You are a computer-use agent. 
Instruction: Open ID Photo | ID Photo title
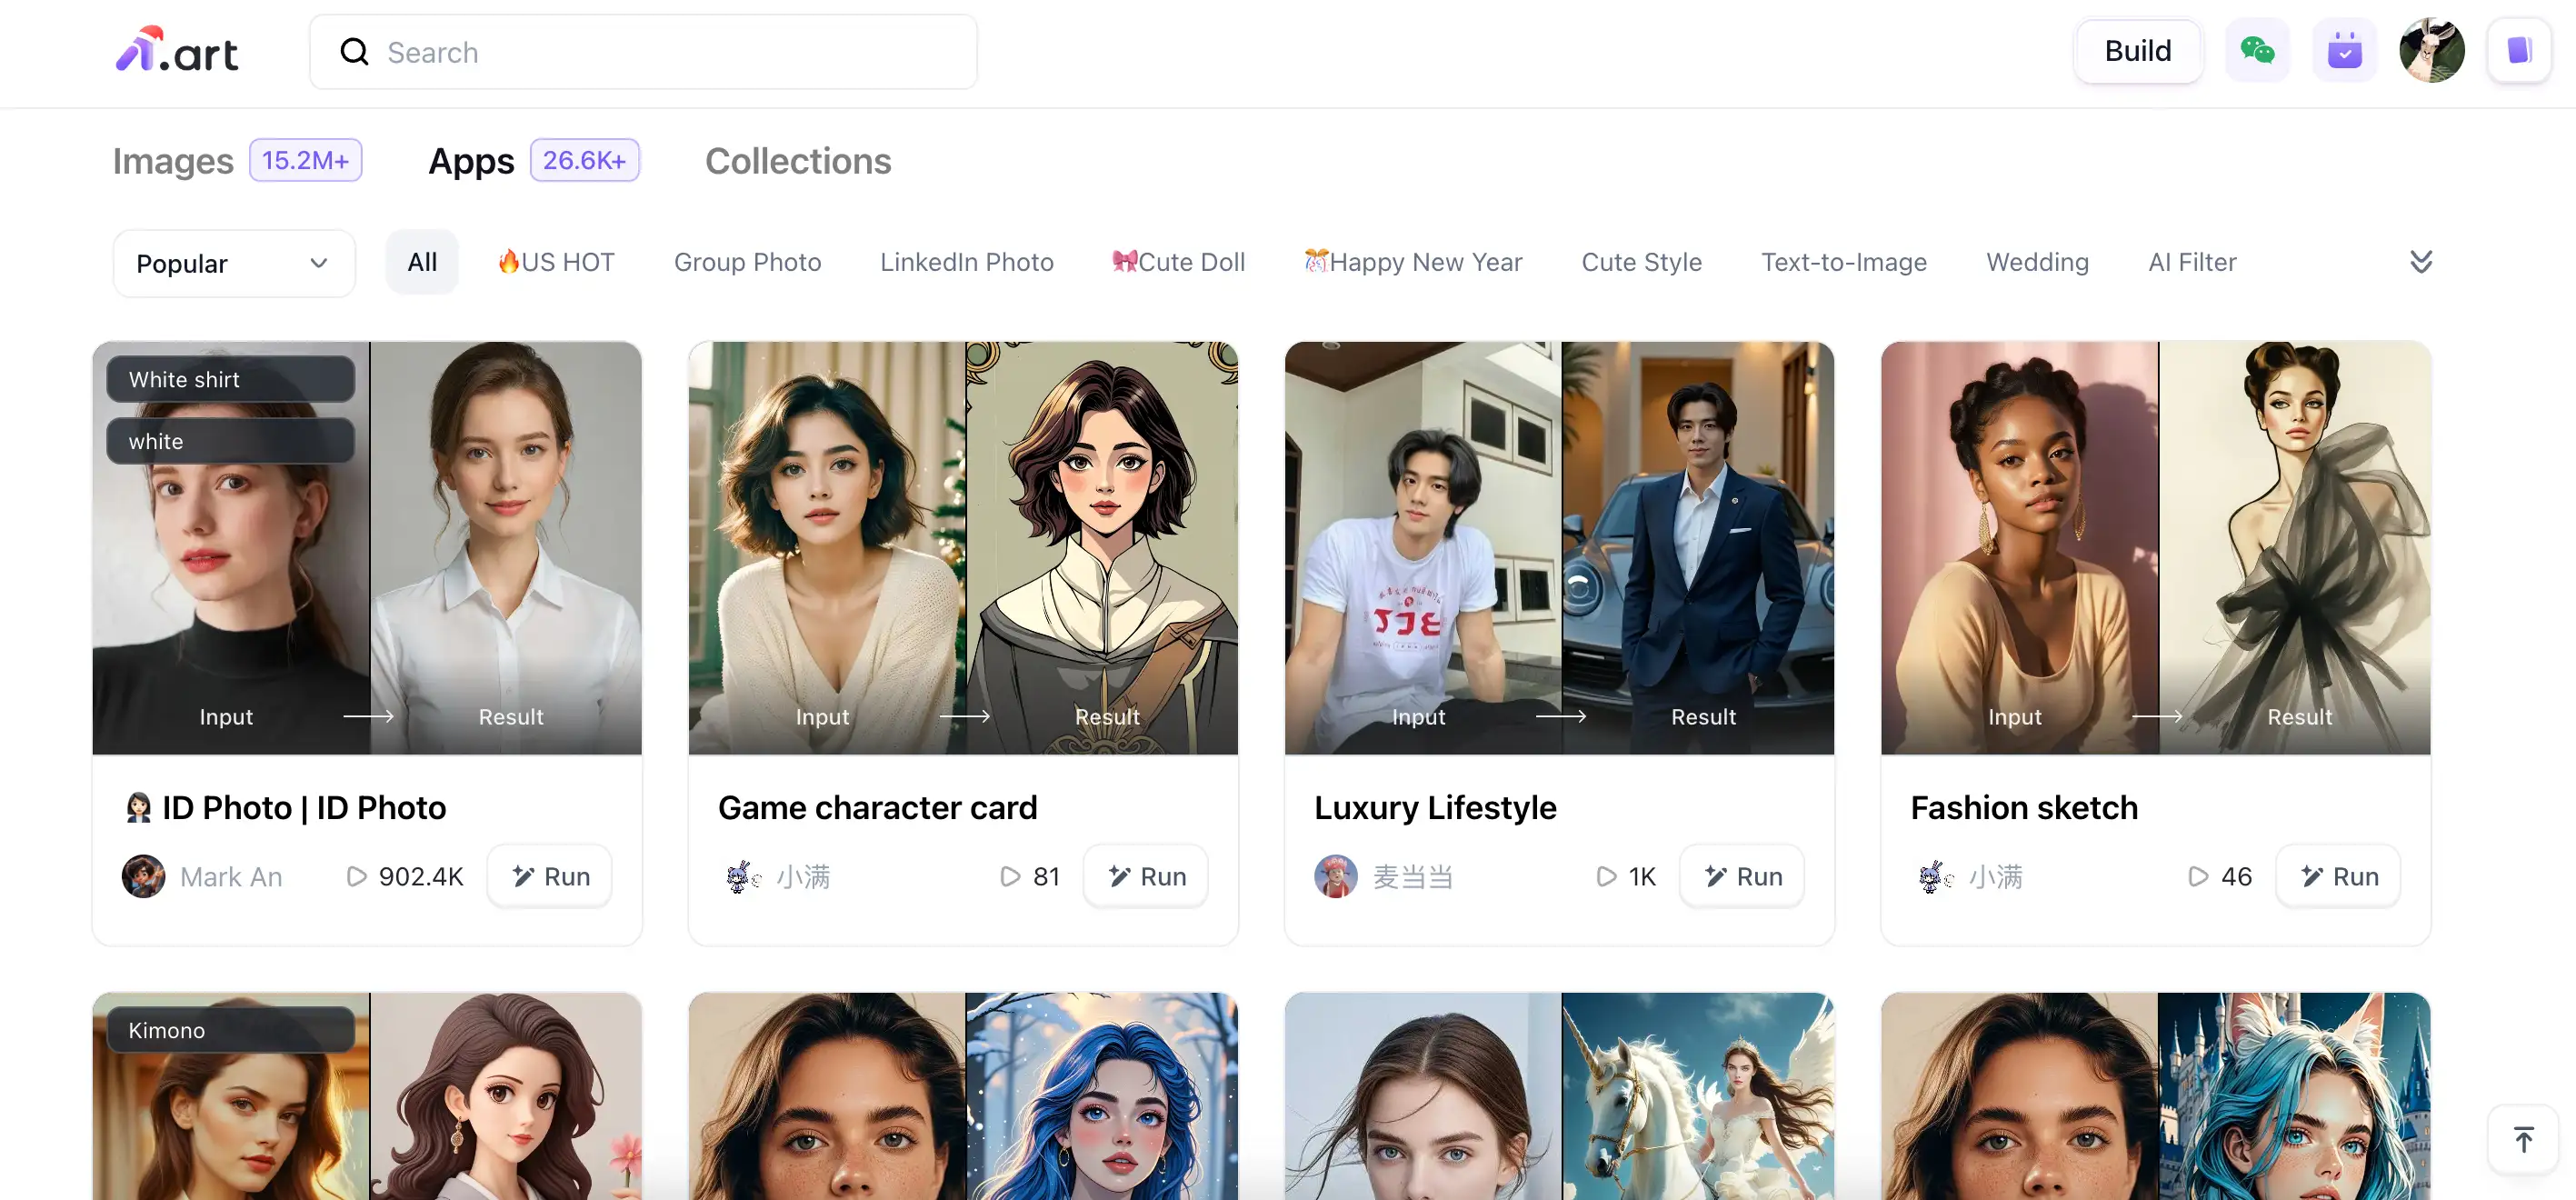coord(286,808)
